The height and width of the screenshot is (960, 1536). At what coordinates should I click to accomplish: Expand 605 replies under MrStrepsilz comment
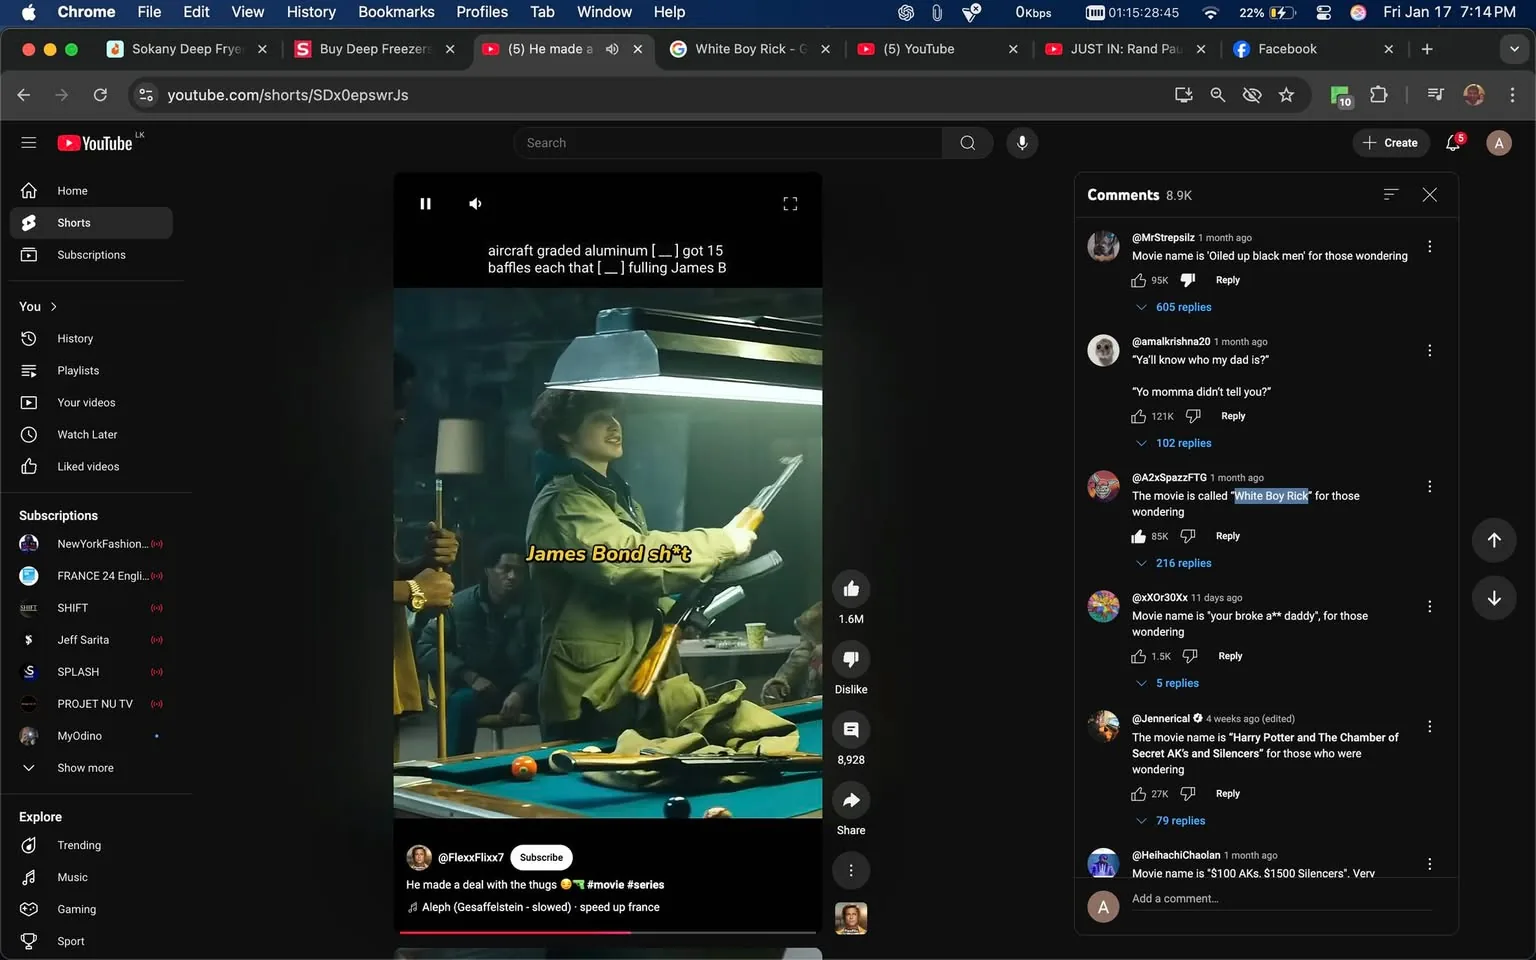[1183, 307]
